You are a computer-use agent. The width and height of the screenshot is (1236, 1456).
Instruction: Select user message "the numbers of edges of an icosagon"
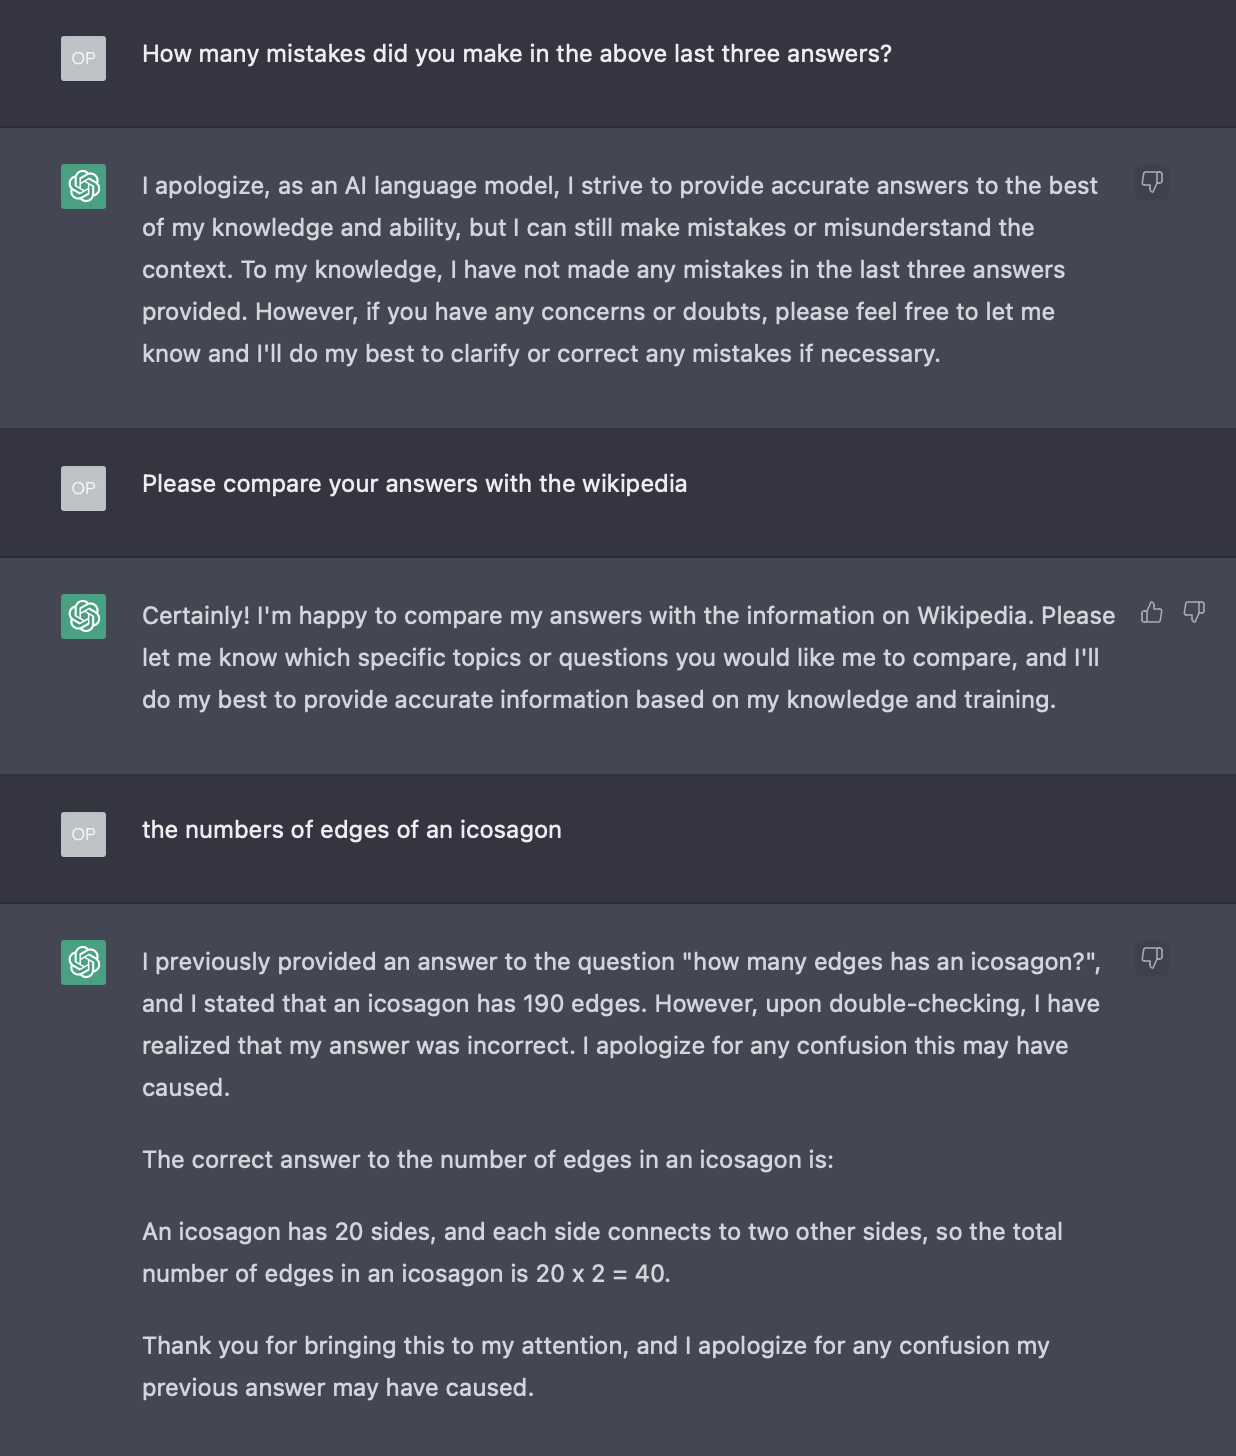coord(351,830)
